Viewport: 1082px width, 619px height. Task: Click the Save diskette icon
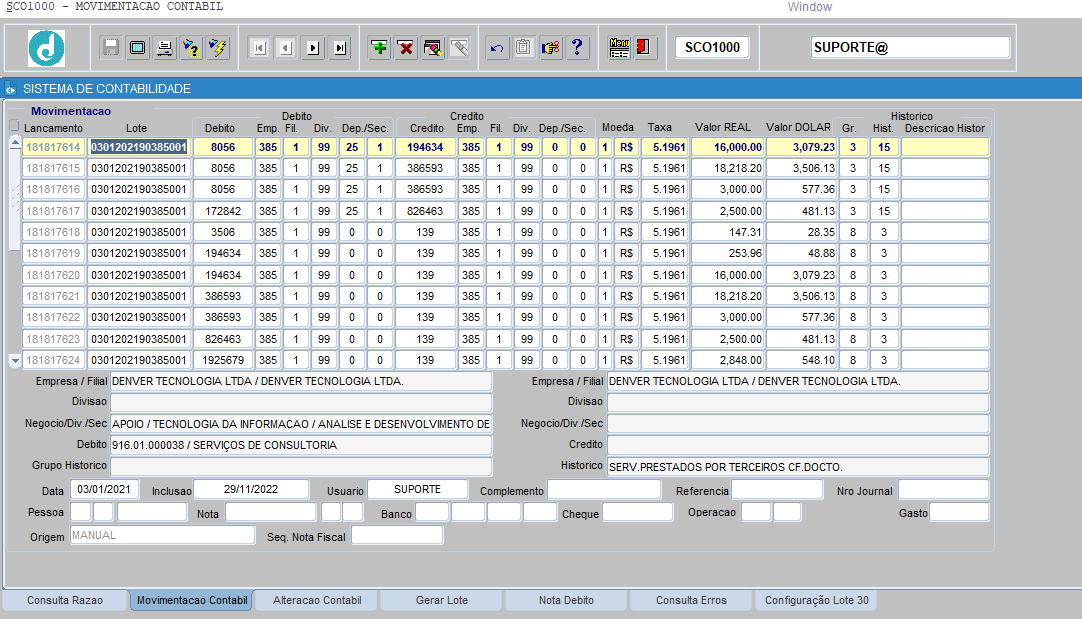click(110, 48)
